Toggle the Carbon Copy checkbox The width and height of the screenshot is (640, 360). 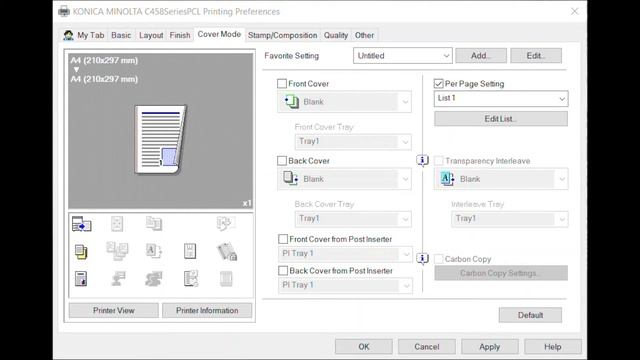coord(438,259)
